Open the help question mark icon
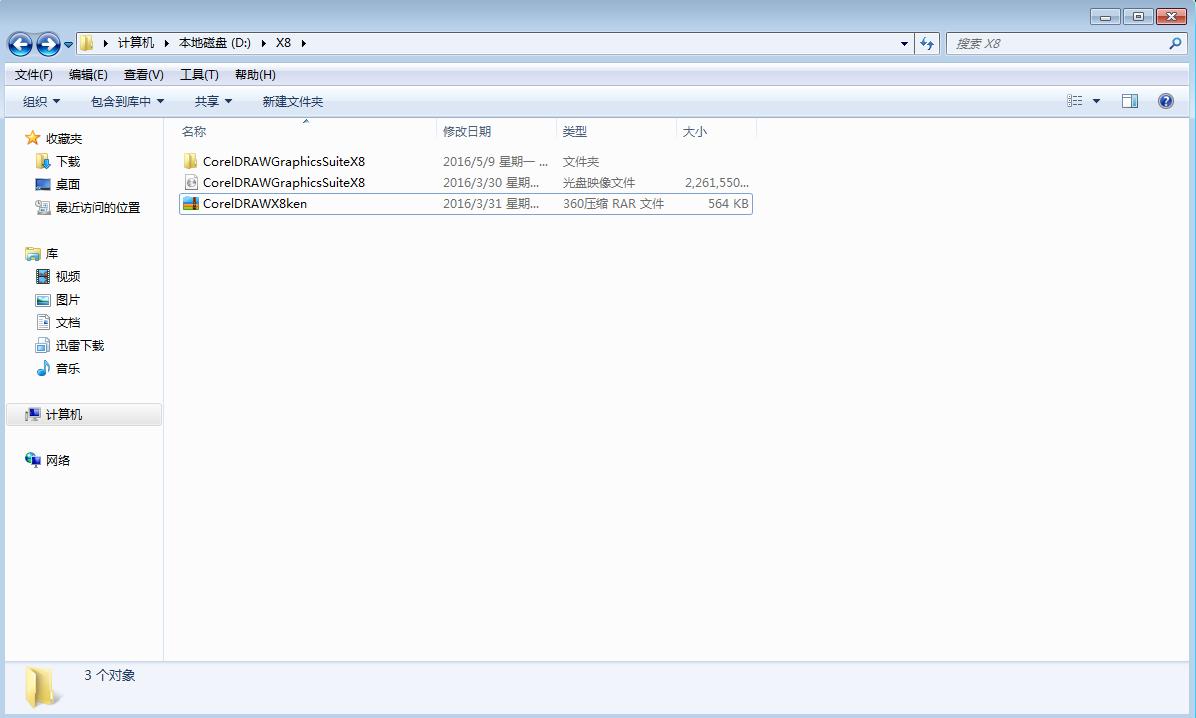The width and height of the screenshot is (1196, 718). (1166, 100)
